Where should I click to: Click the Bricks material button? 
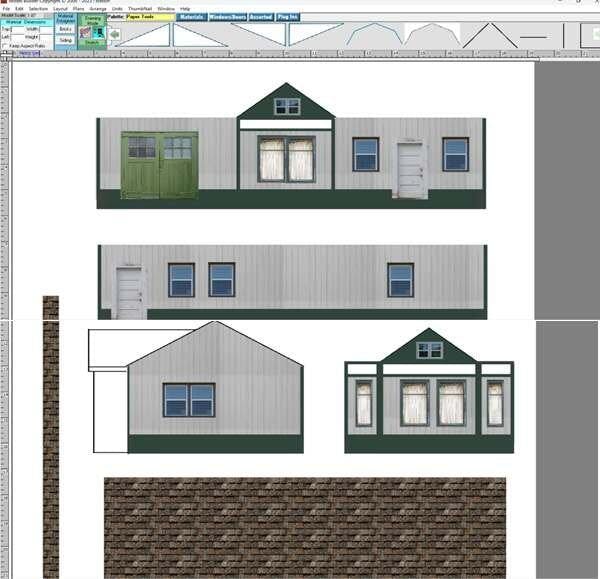65,30
